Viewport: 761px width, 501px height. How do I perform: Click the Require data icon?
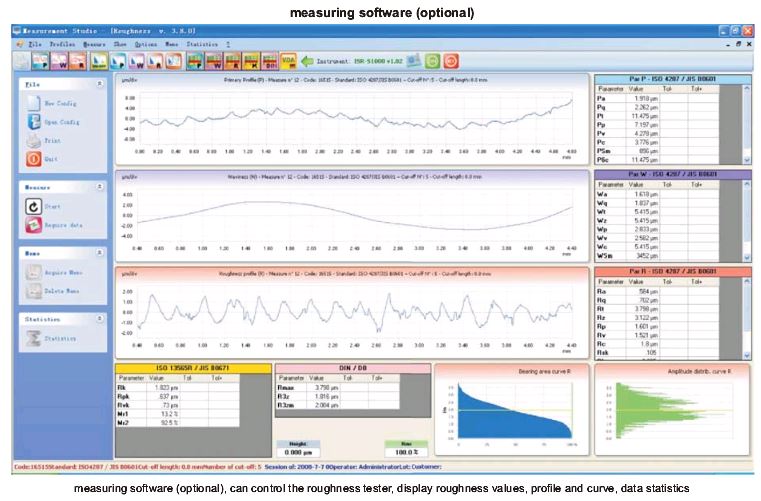(x=32, y=226)
